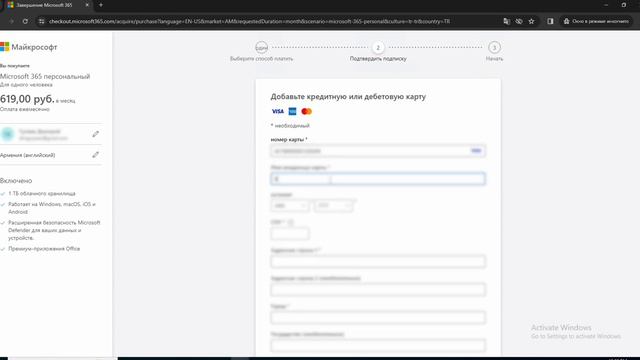Click the Microsoft four-square logo
Image resolution: width=640 pixels, height=360 pixels.
4,47
